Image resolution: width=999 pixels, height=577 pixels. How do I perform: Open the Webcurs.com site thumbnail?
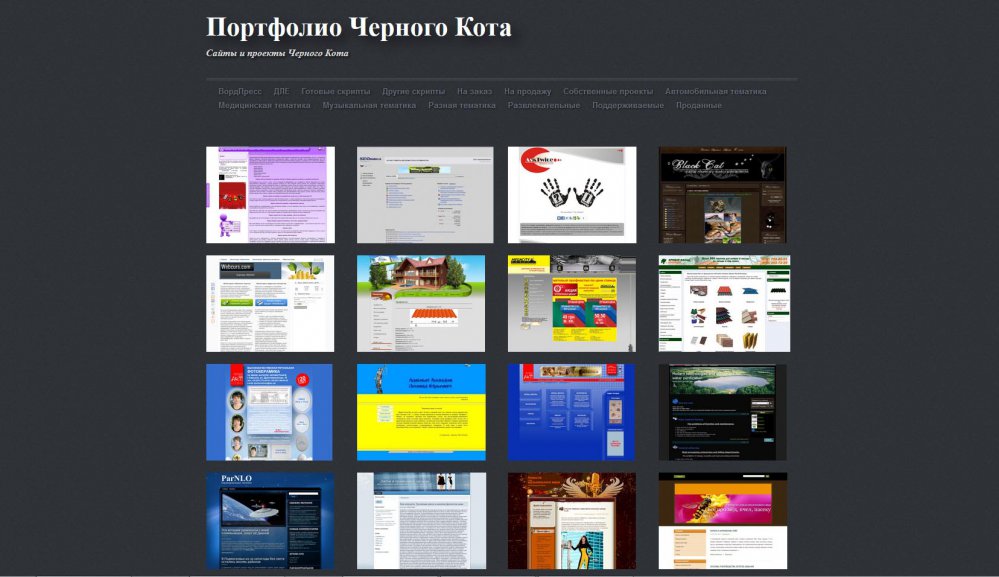point(270,304)
